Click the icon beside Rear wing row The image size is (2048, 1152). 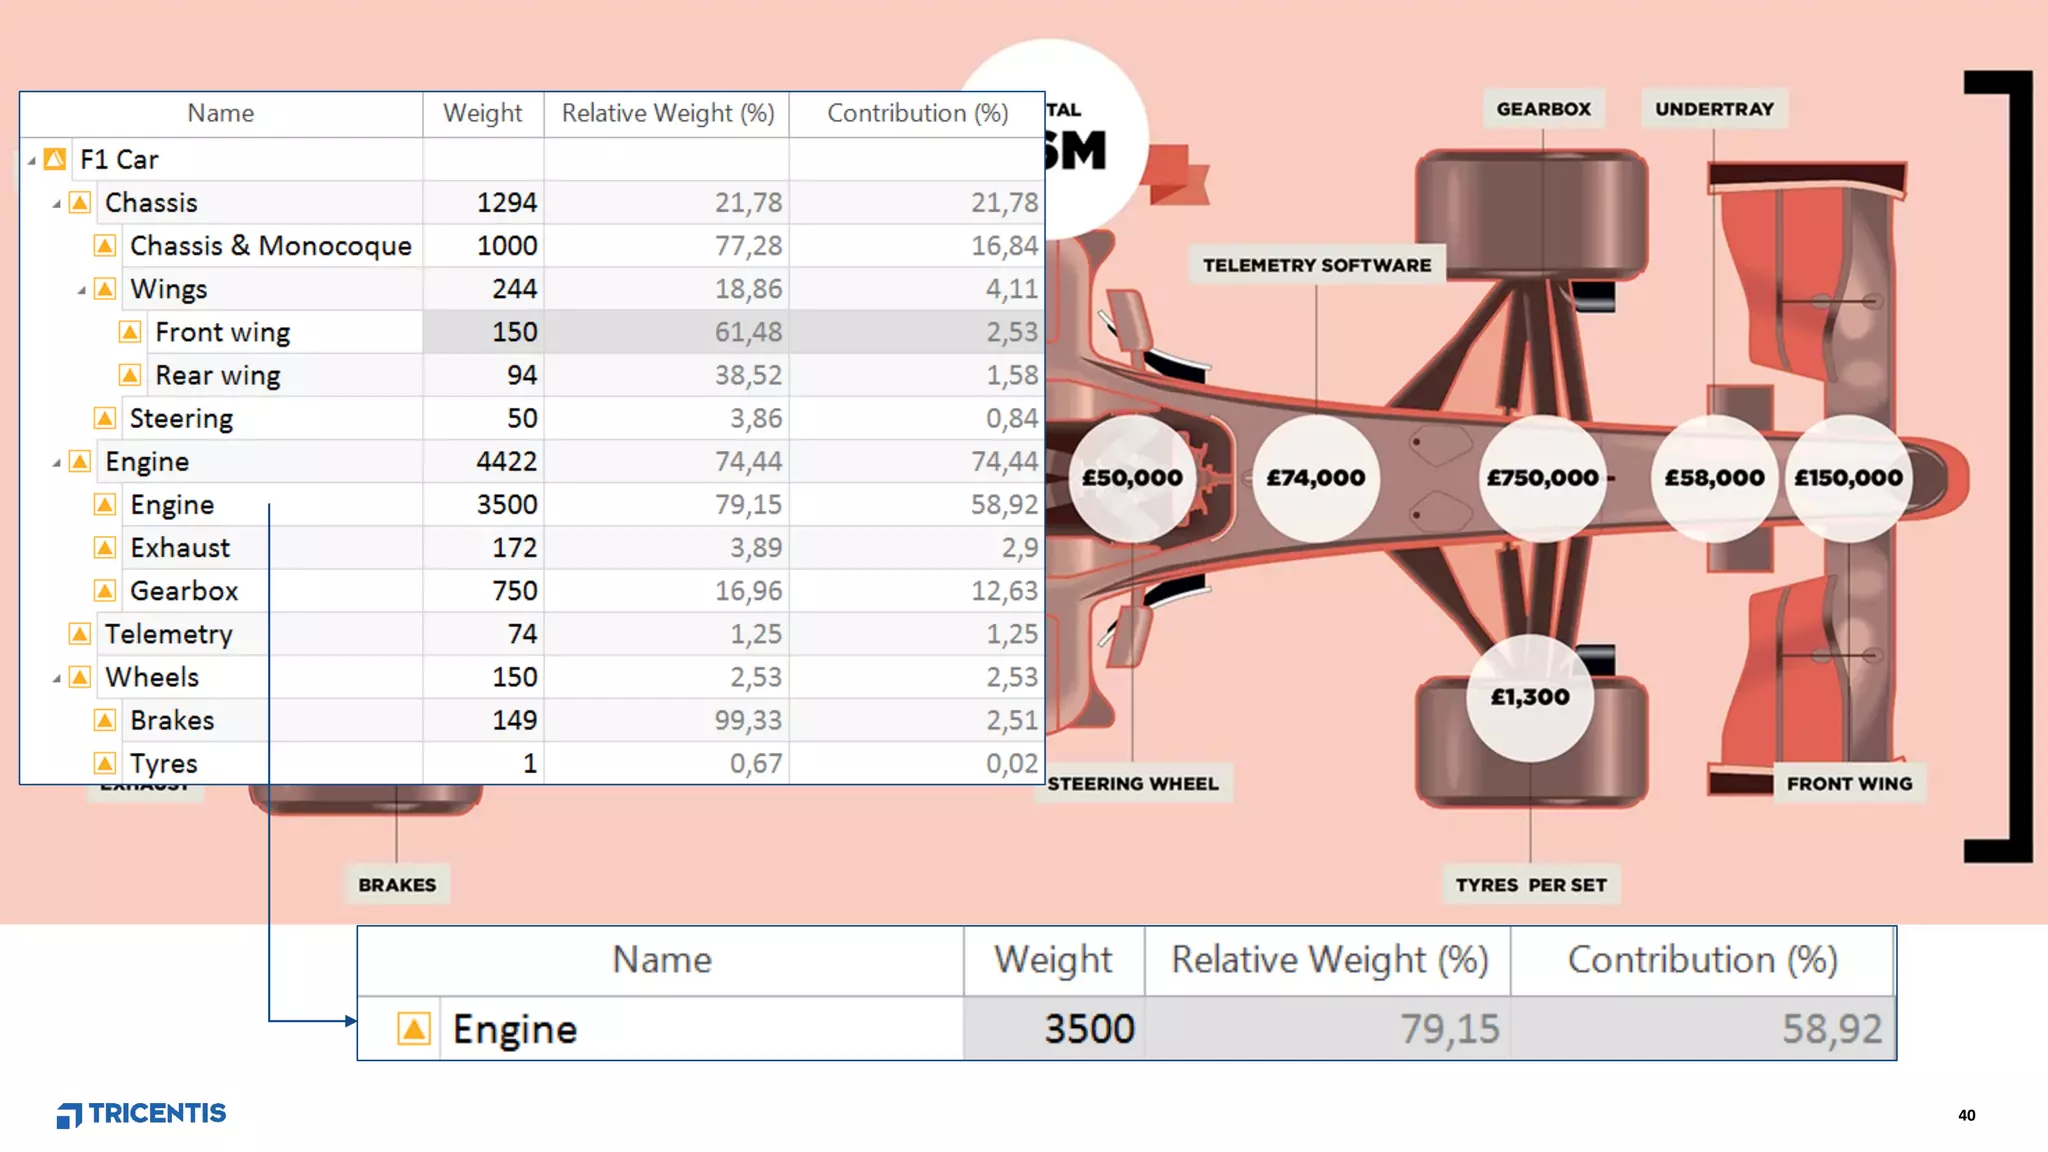click(x=130, y=375)
